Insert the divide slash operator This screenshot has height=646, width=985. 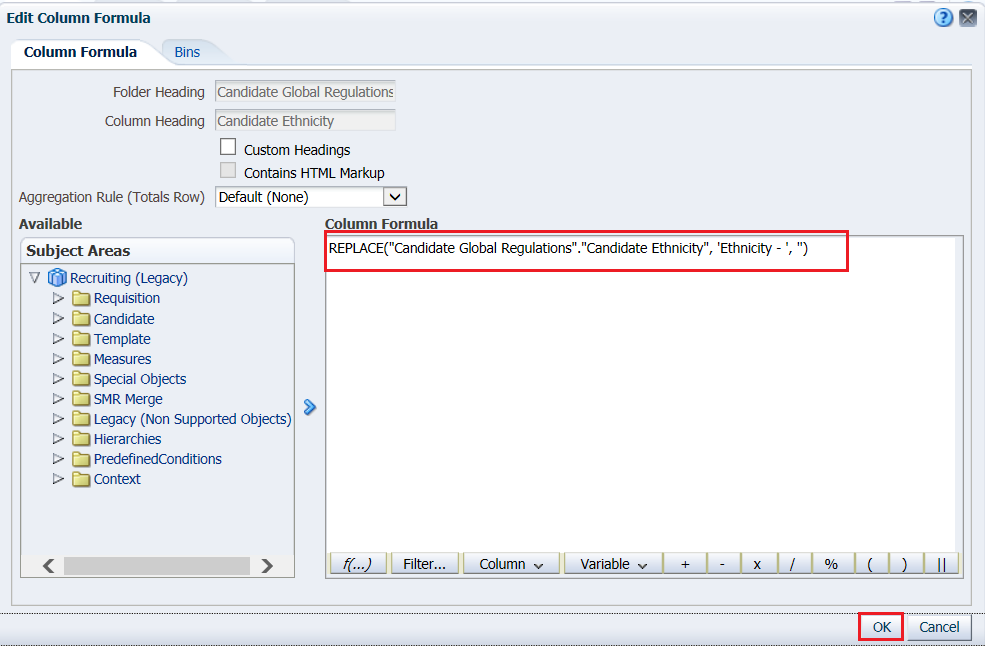click(x=793, y=564)
